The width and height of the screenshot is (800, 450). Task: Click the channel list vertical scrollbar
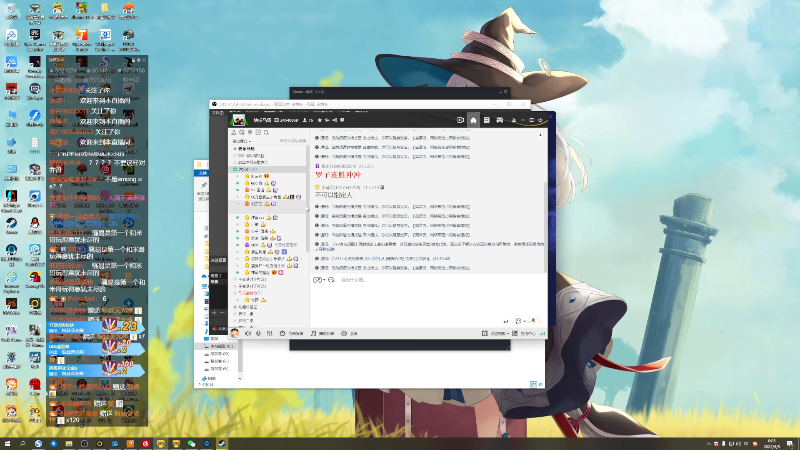pyautogui.click(x=308, y=199)
